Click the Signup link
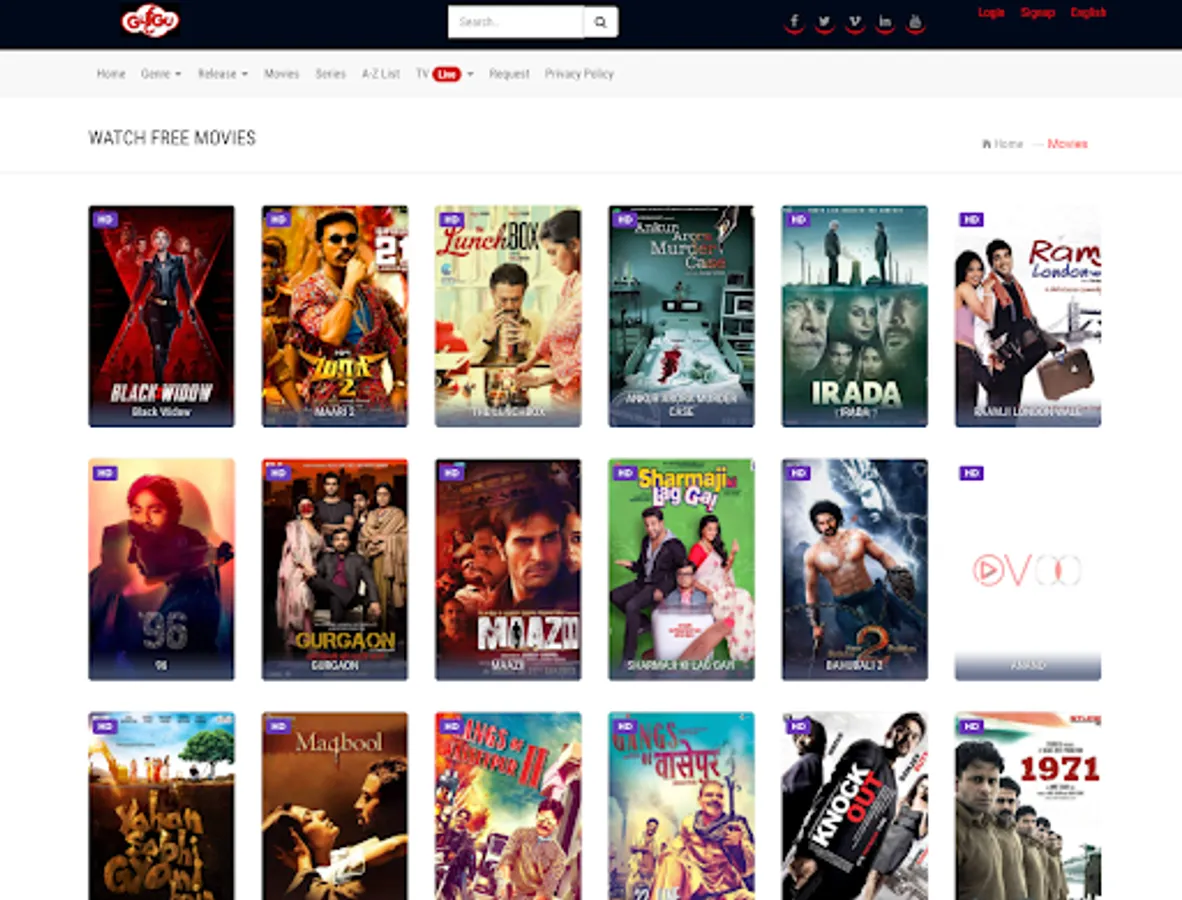The width and height of the screenshot is (1182, 900). [x=1037, y=12]
